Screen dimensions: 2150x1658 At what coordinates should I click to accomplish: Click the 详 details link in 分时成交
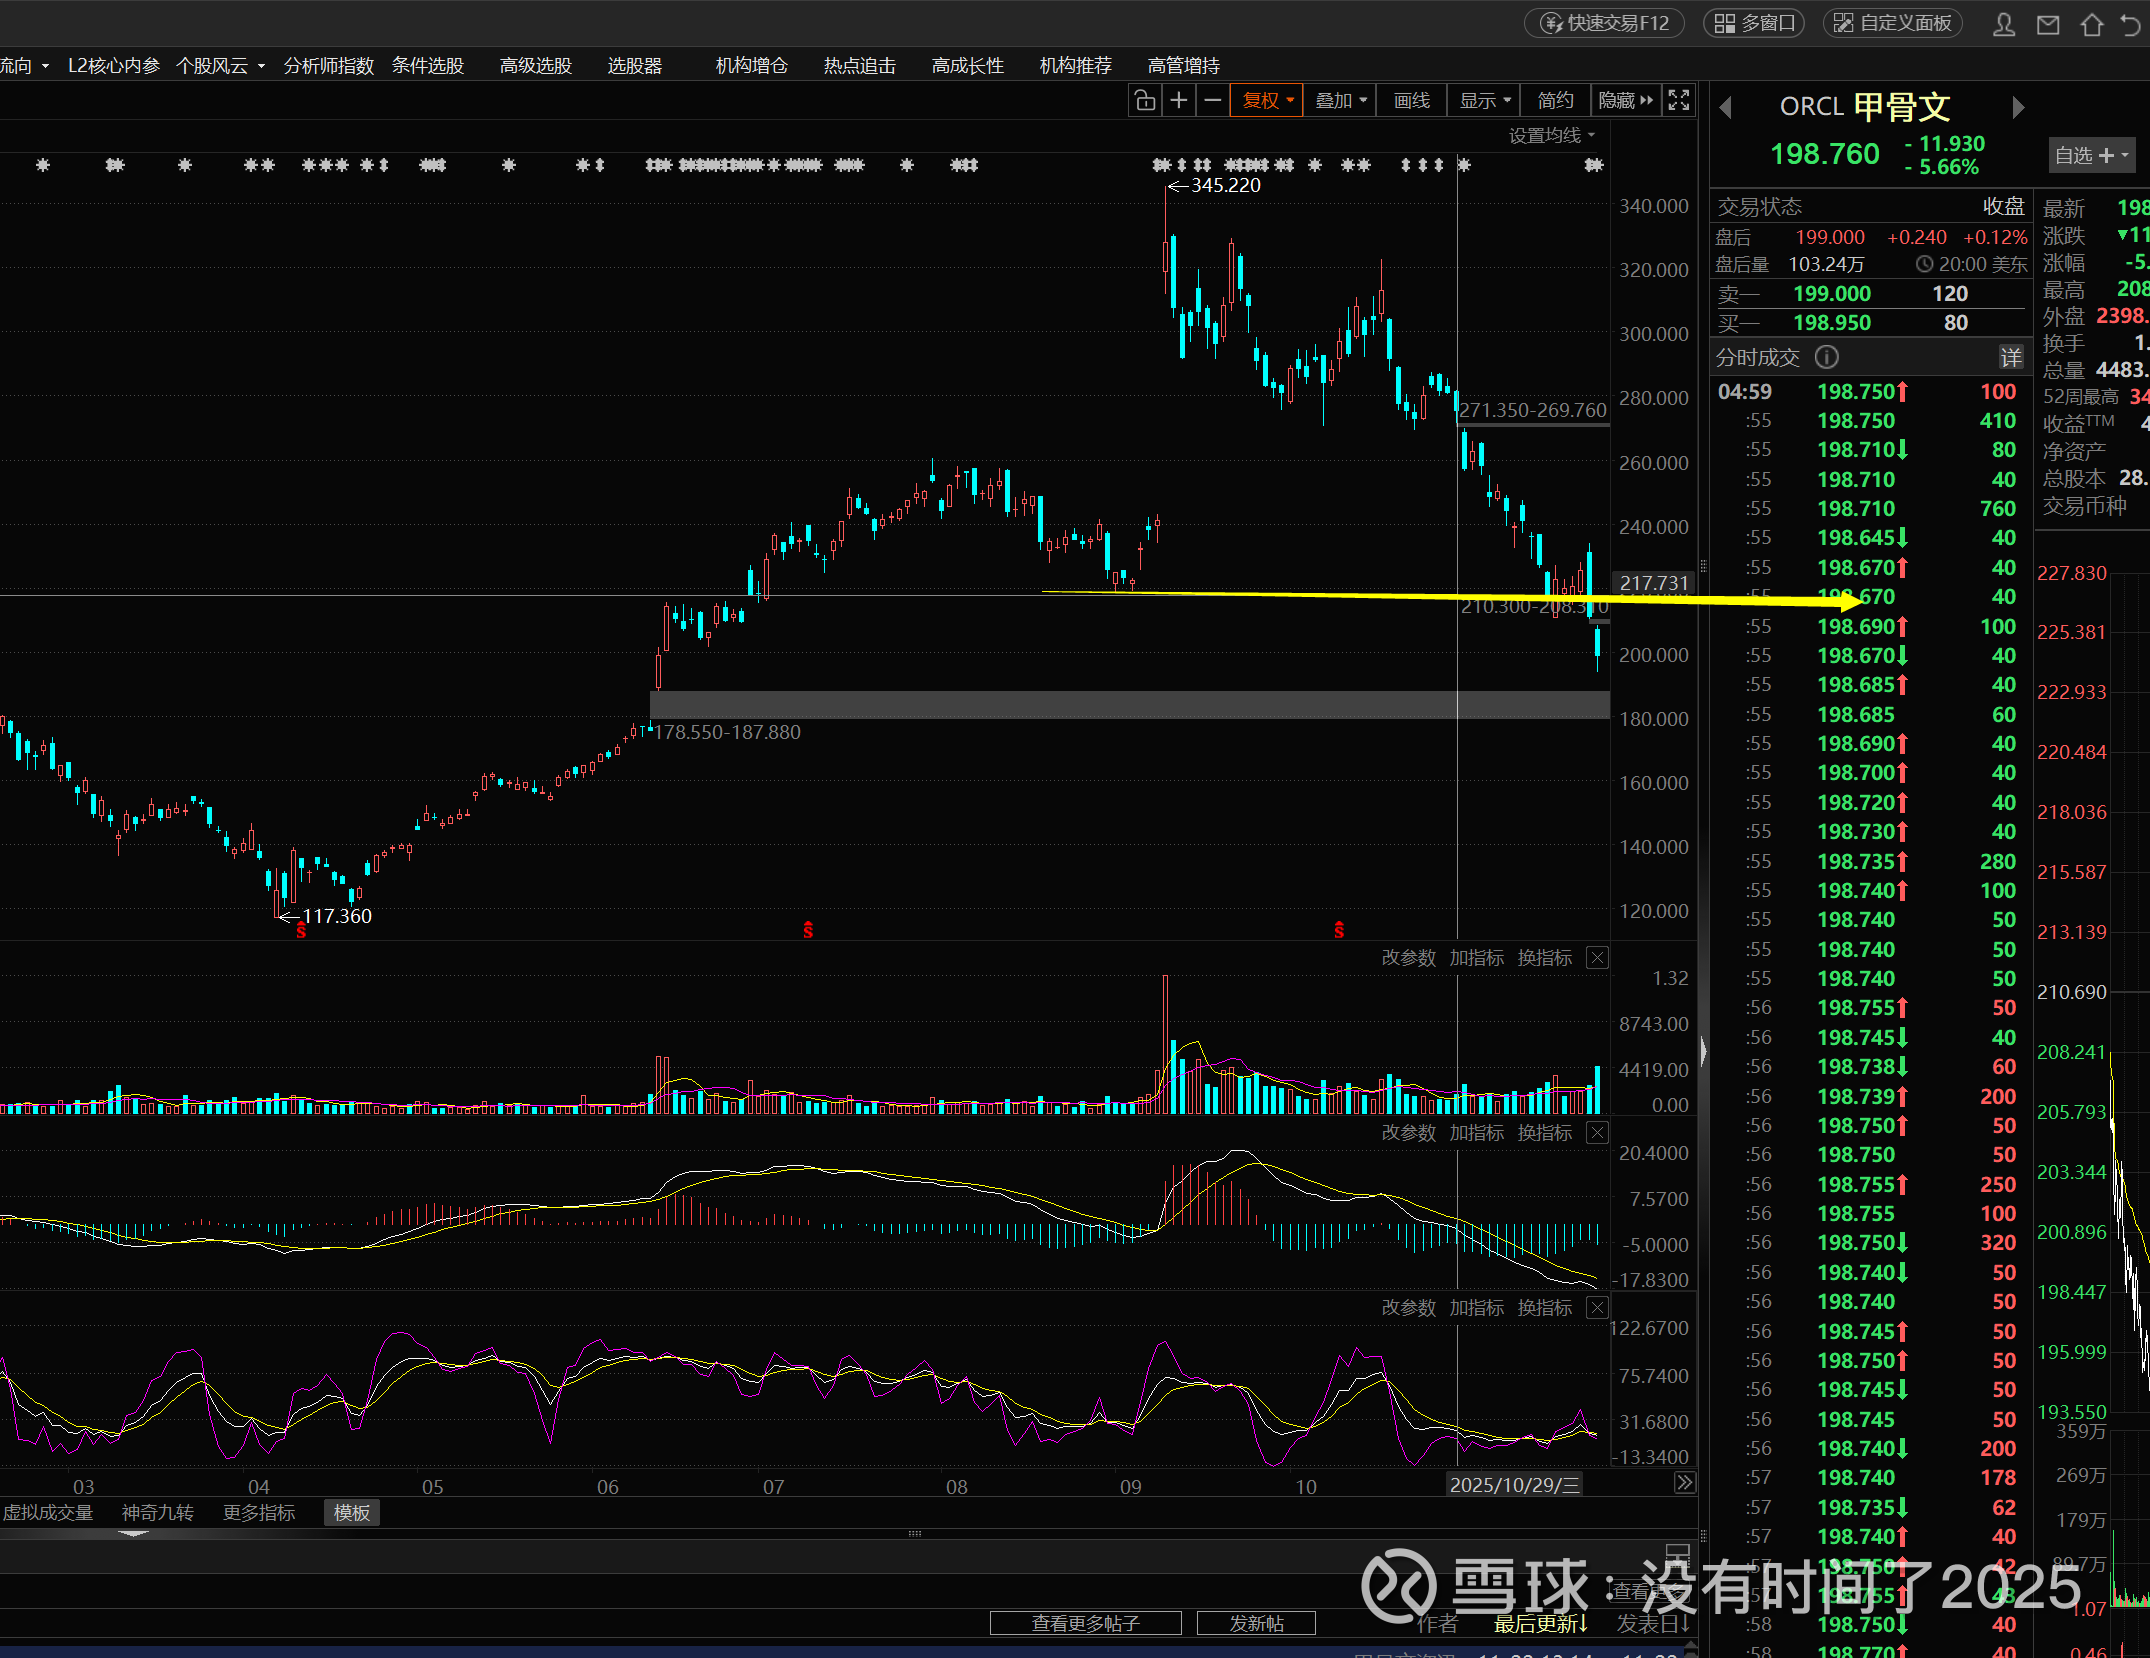pyautogui.click(x=2010, y=357)
